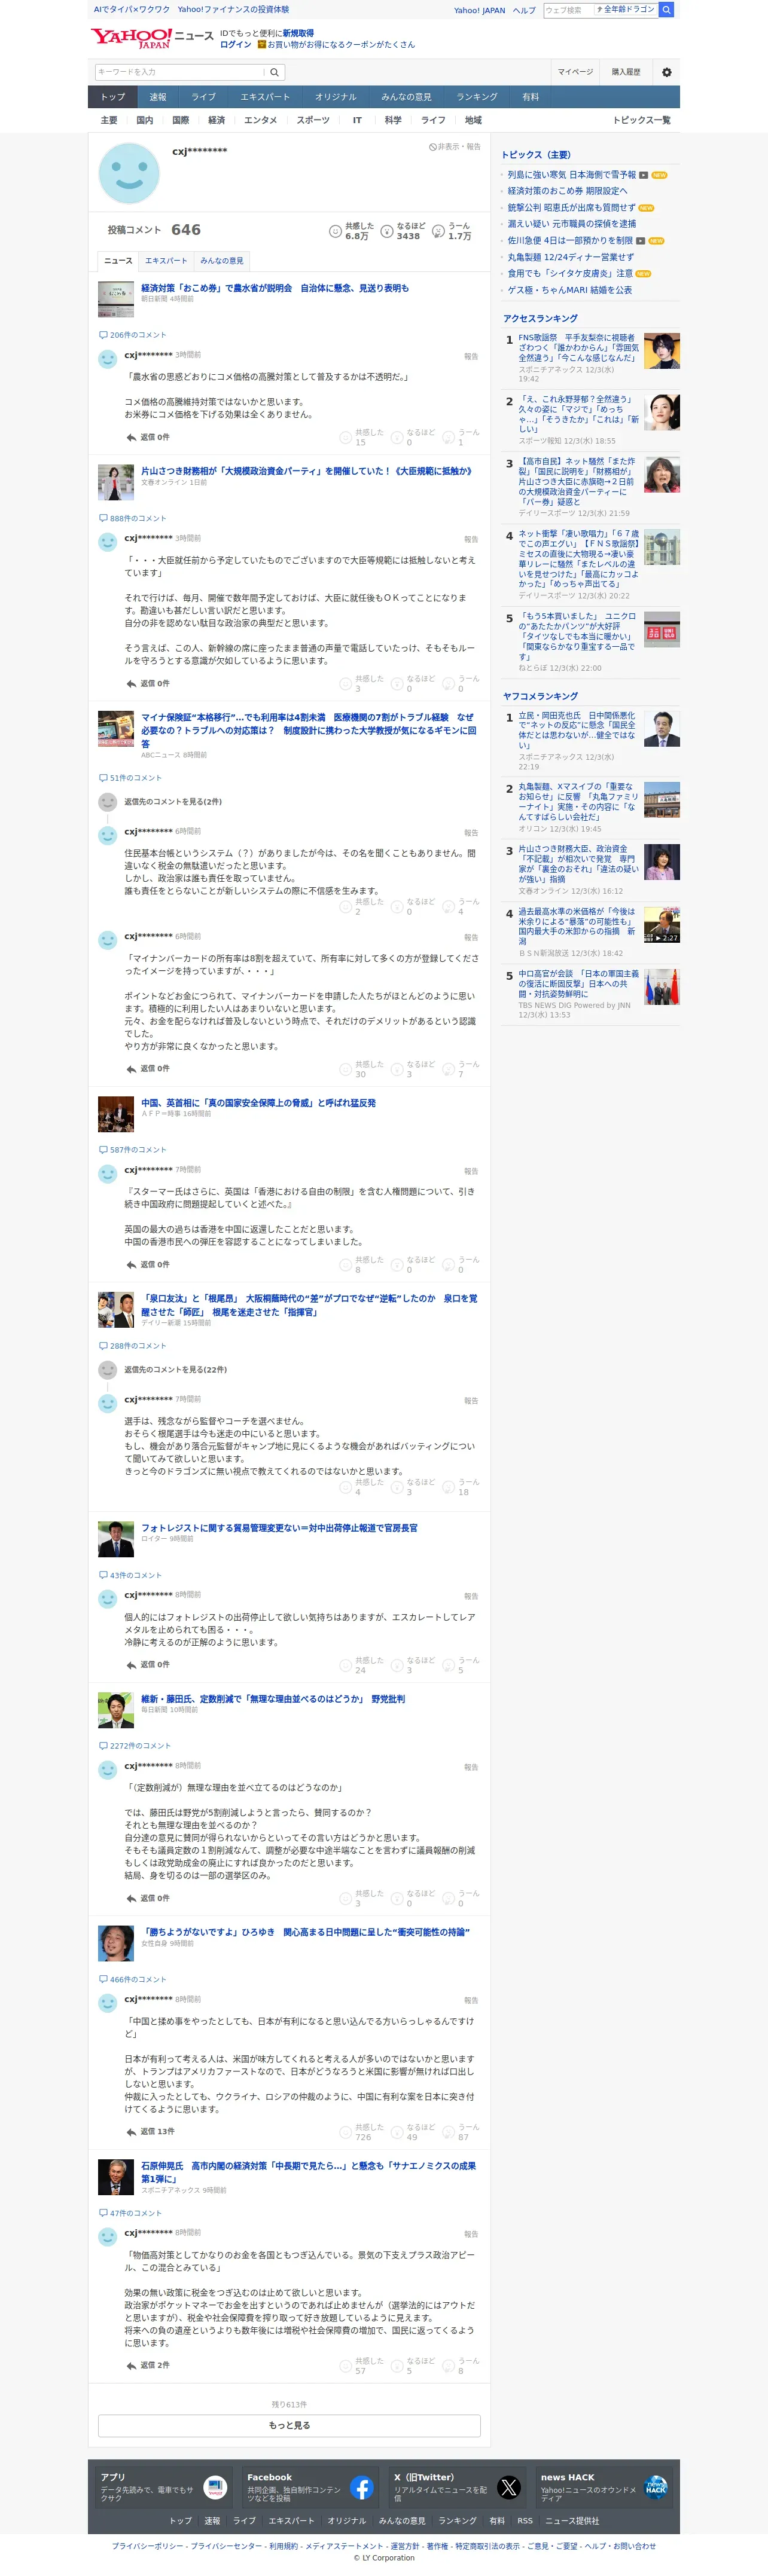Open the news HACK icon in footer
Screen dimensions: 768x2576
tap(656, 2488)
